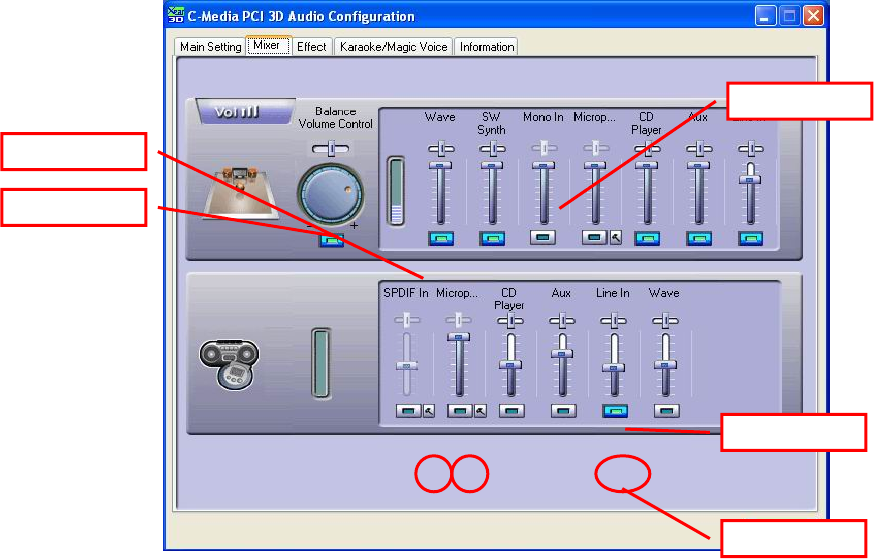This screenshot has width=874, height=559.
Task: Click the Line In recording balance slider
Action: click(x=614, y=321)
